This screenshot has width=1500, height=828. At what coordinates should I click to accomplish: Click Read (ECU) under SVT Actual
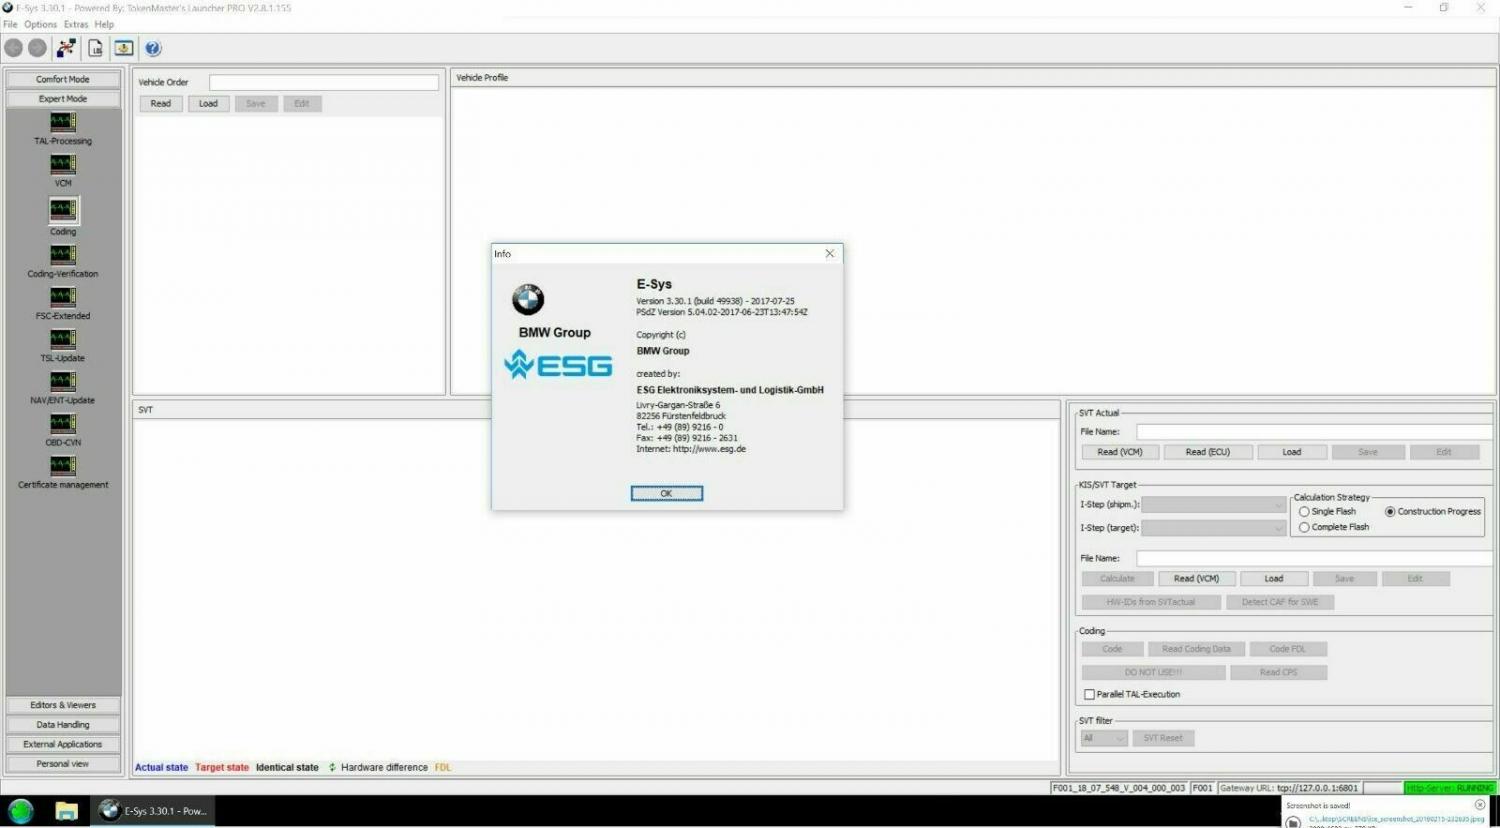click(1207, 451)
